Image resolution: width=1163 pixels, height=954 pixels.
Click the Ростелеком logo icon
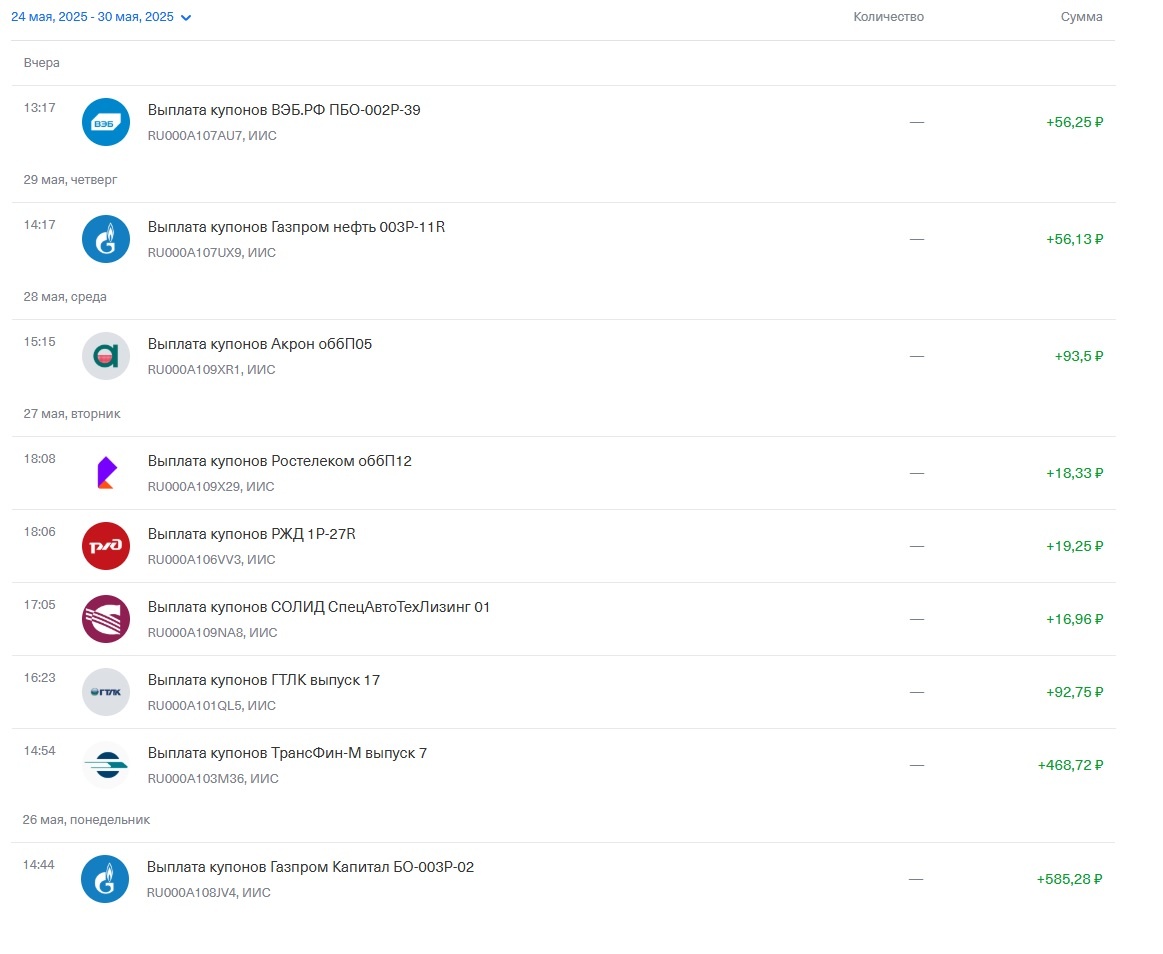pos(105,473)
